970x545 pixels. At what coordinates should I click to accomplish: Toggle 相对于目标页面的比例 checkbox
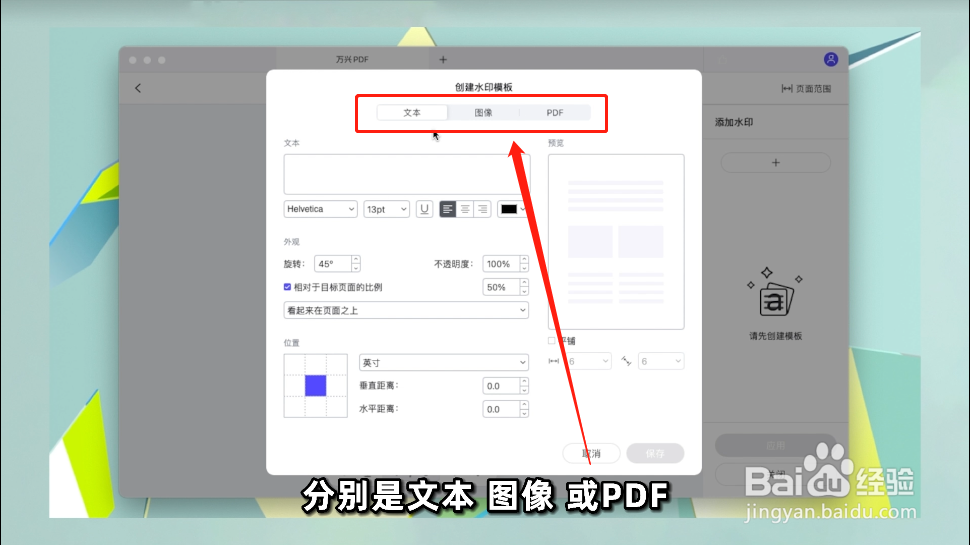pyautogui.click(x=288, y=287)
